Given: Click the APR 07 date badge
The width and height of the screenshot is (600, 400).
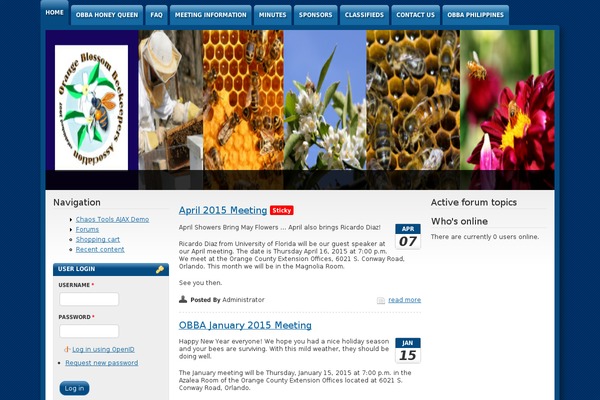Looking at the screenshot, I should coord(408,237).
